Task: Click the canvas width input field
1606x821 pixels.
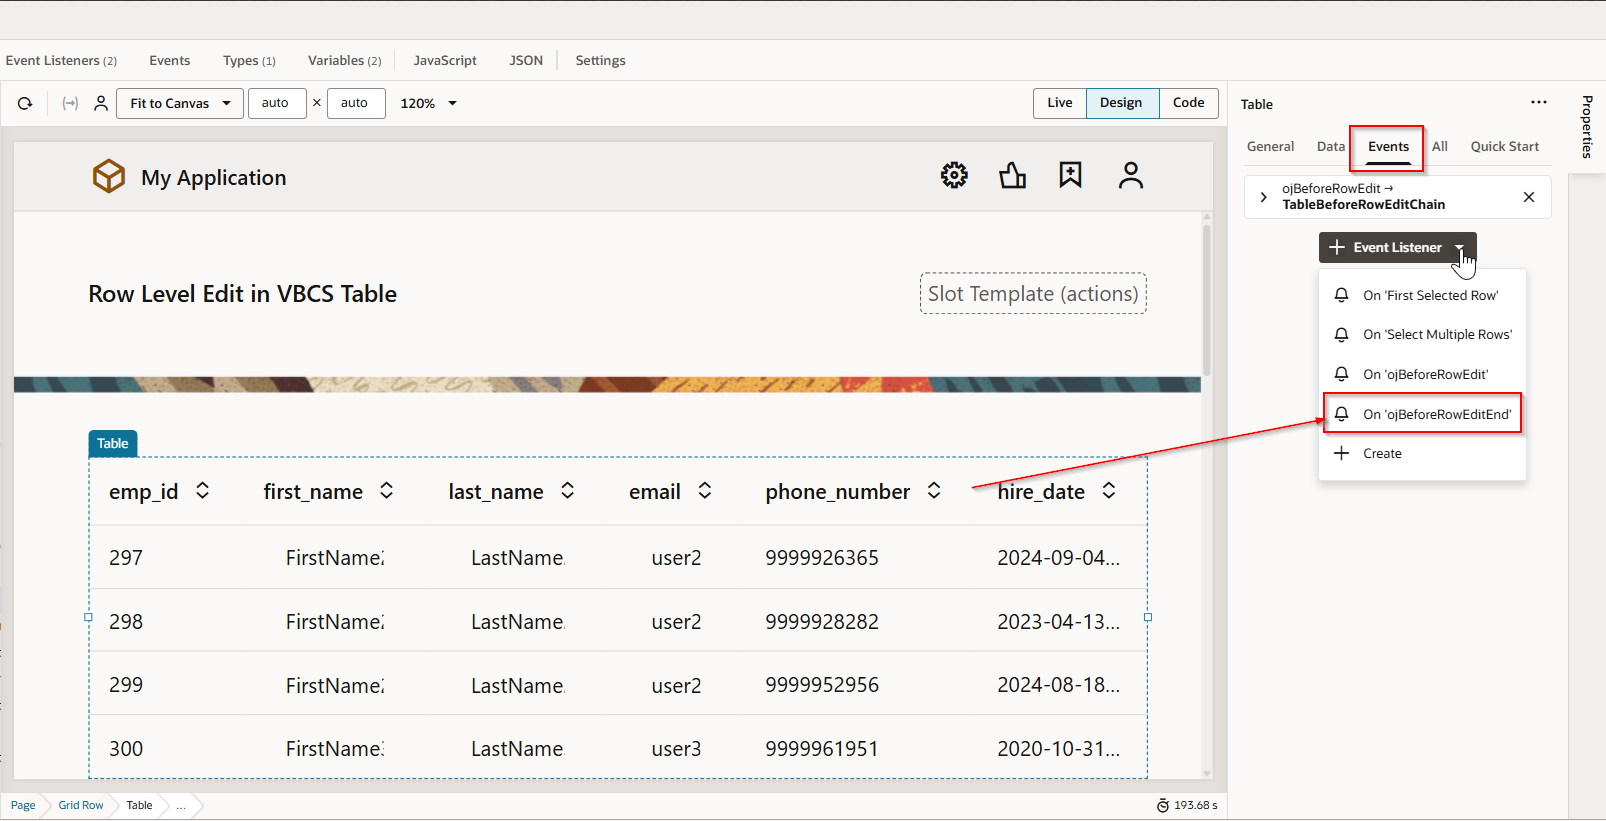Action: 276,103
